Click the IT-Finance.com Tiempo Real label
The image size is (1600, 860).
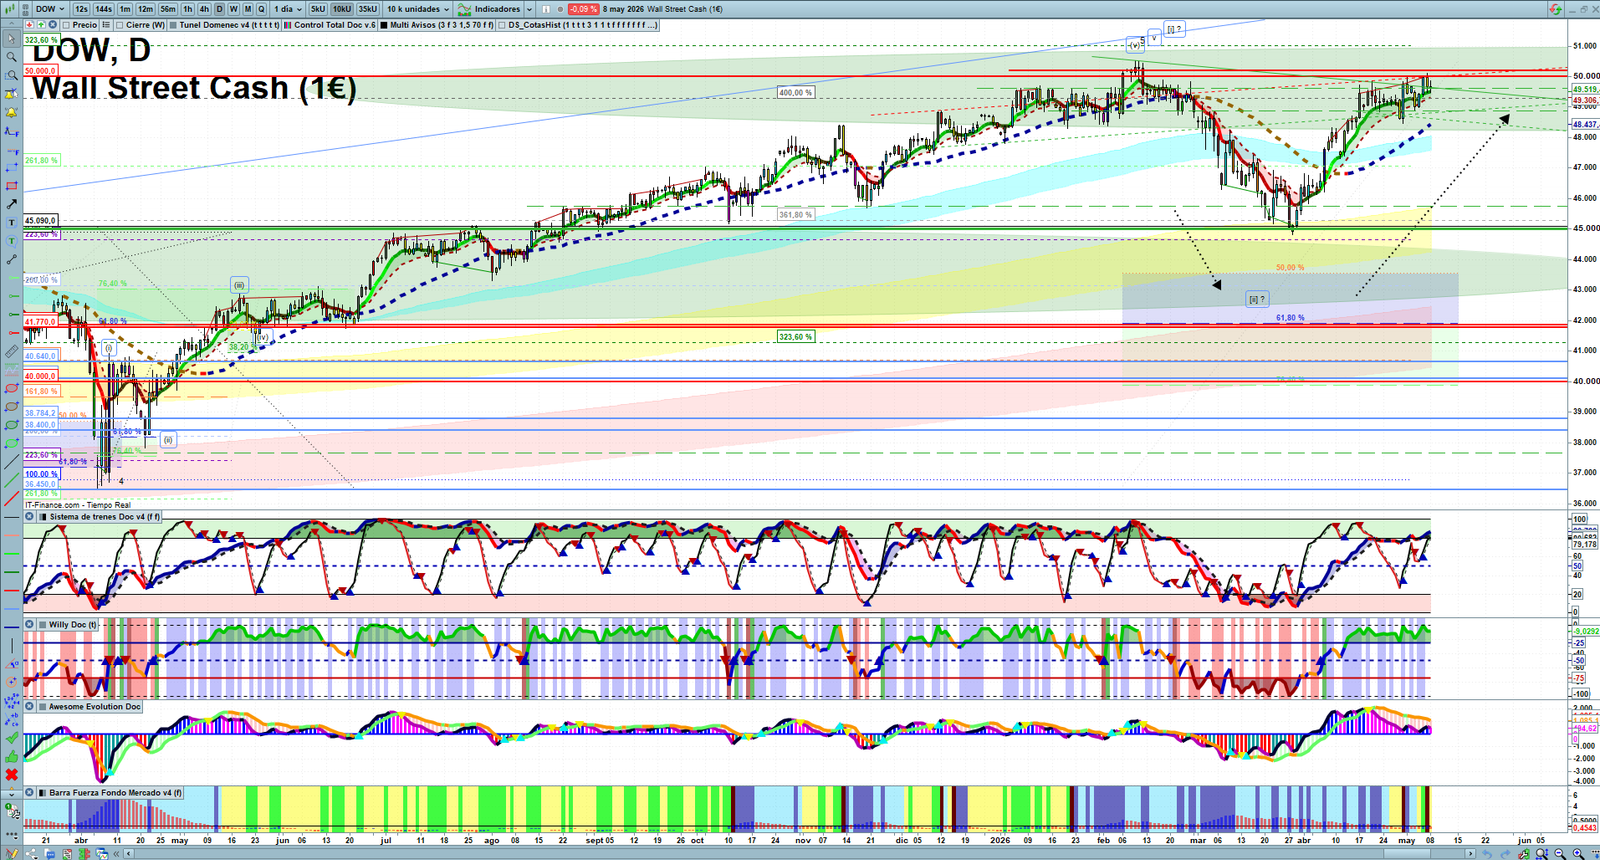pyautogui.click(x=78, y=505)
